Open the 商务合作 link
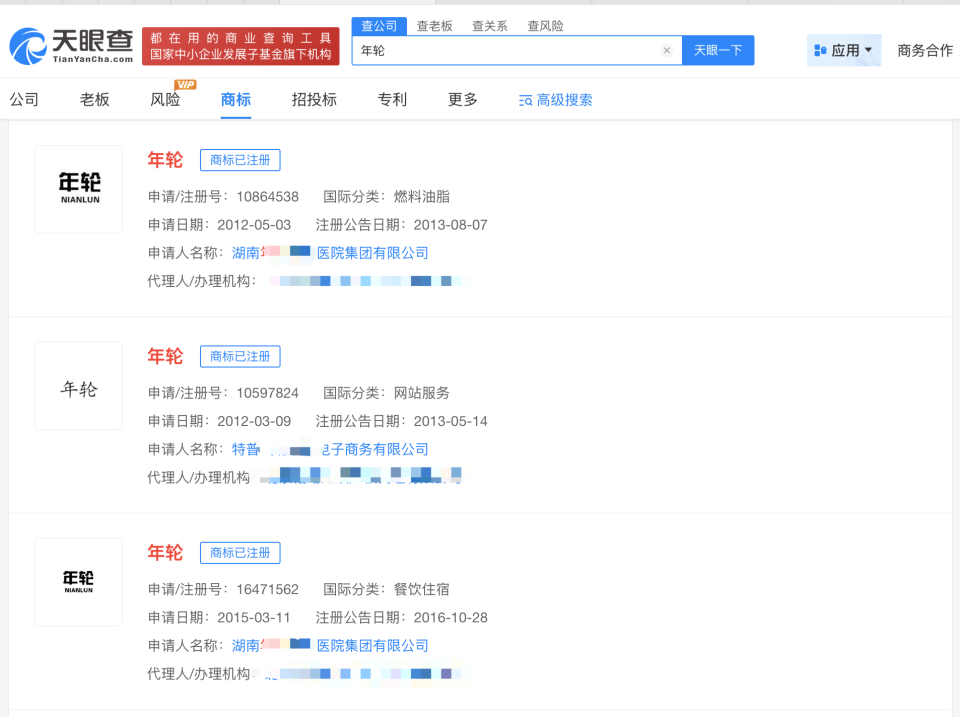960x717 pixels. (925, 50)
